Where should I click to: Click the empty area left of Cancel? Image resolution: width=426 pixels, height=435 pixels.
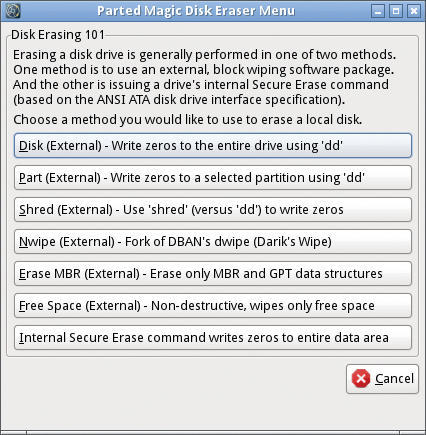tap(173, 379)
